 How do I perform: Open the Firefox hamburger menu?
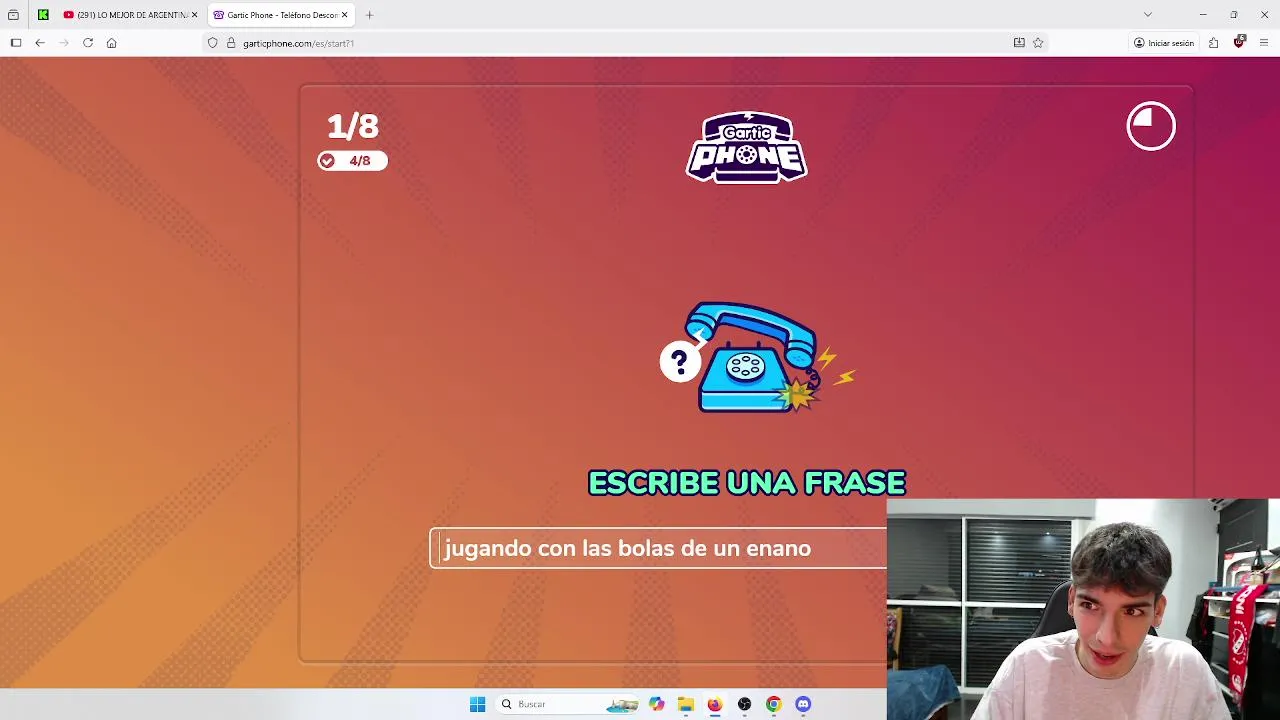[x=1264, y=43]
